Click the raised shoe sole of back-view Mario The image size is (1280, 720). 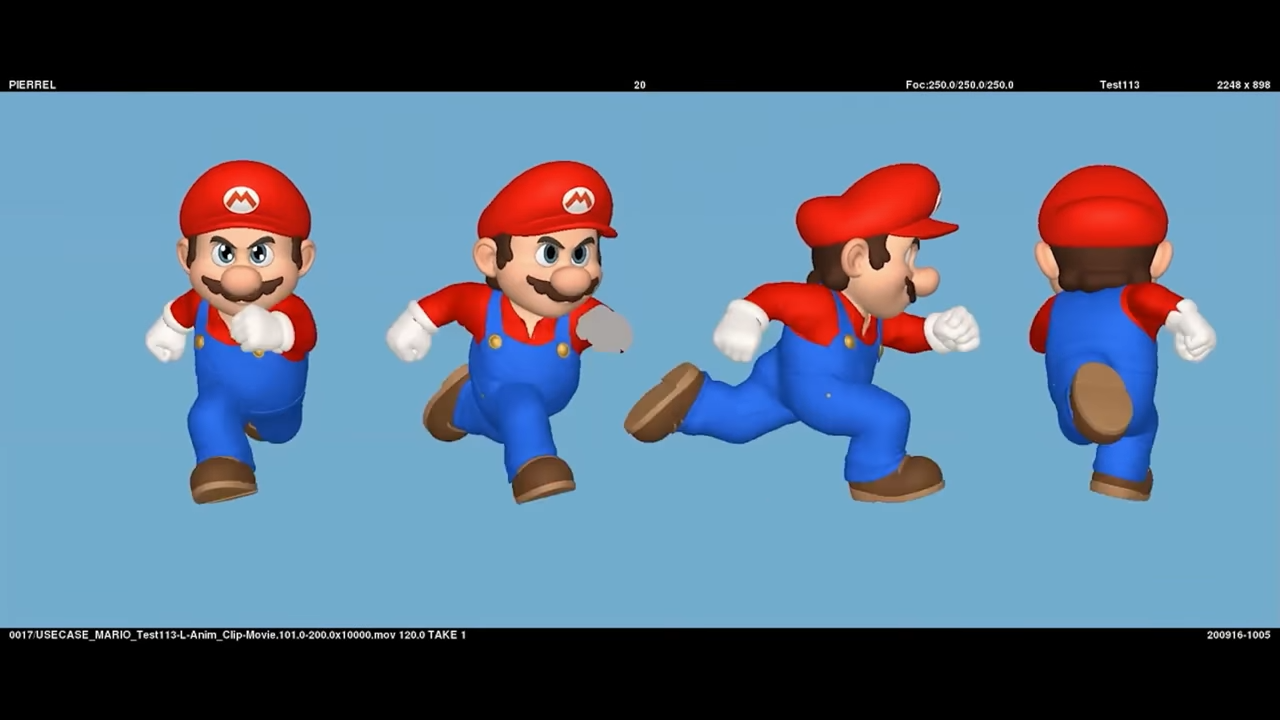pos(1101,401)
